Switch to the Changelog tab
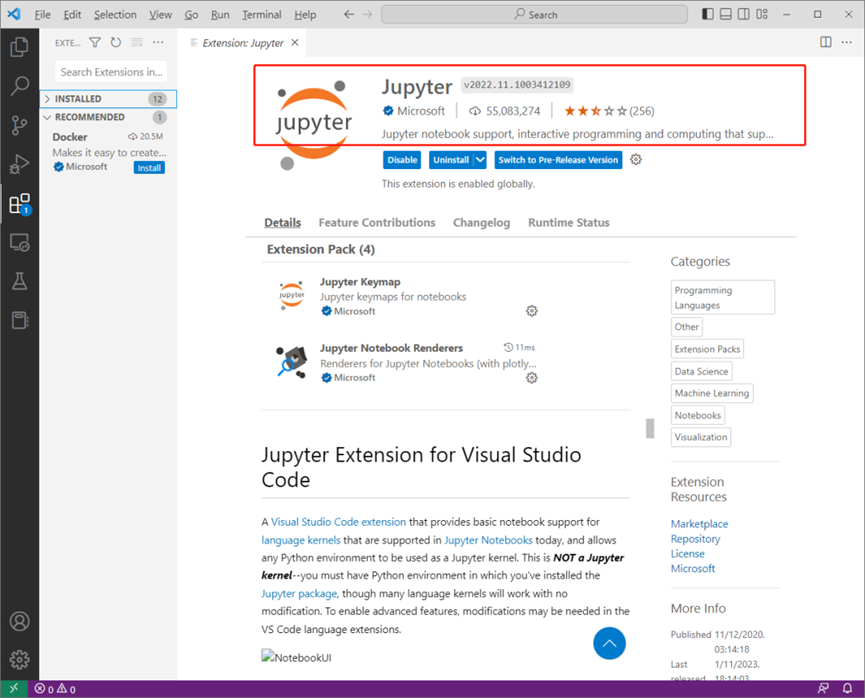865x698 pixels. [482, 222]
